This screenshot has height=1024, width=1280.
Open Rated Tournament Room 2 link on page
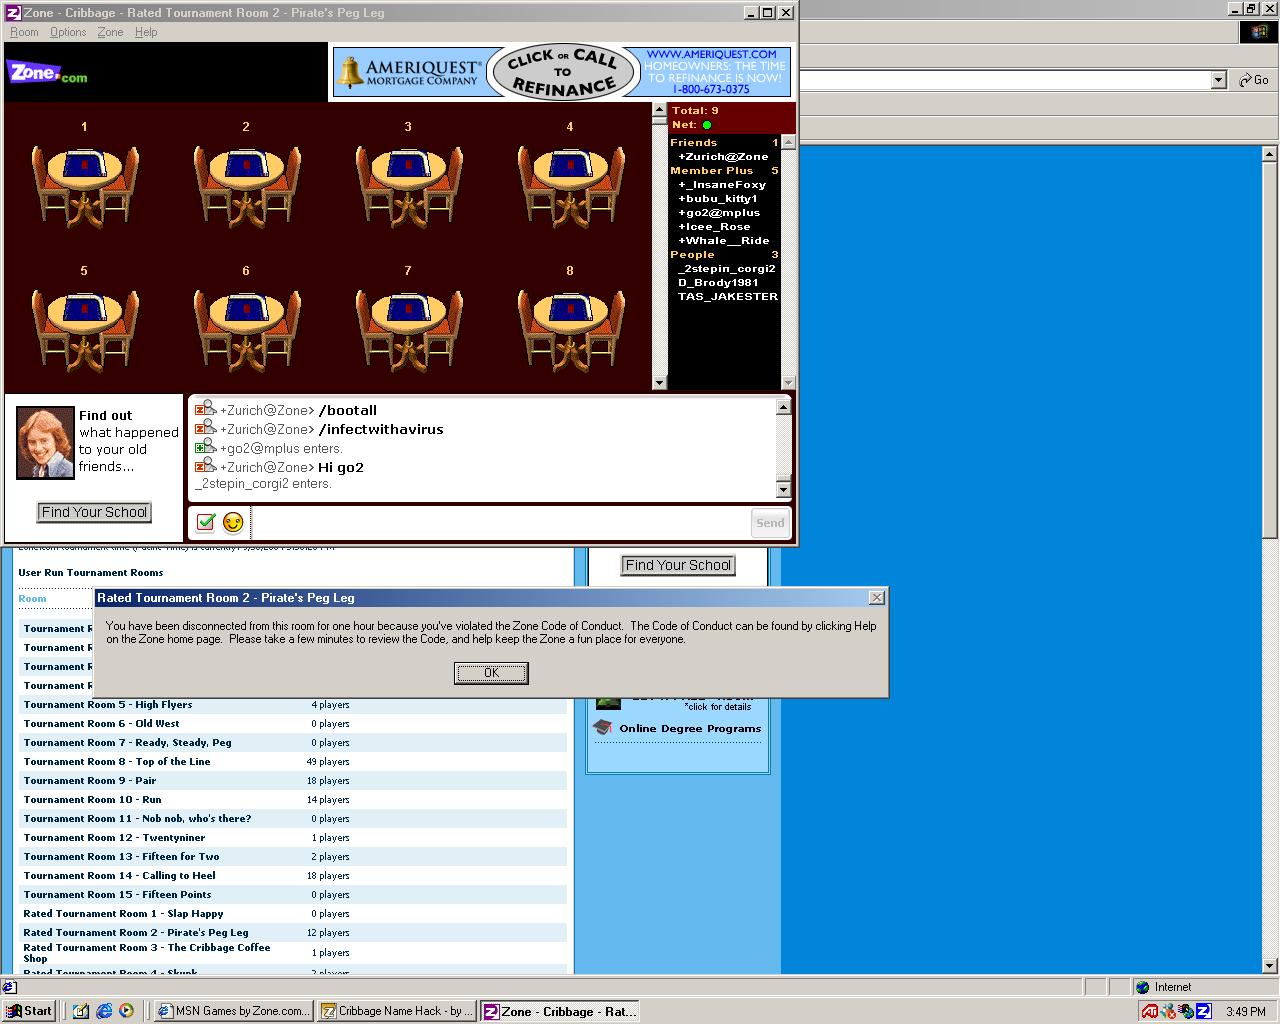(136, 933)
